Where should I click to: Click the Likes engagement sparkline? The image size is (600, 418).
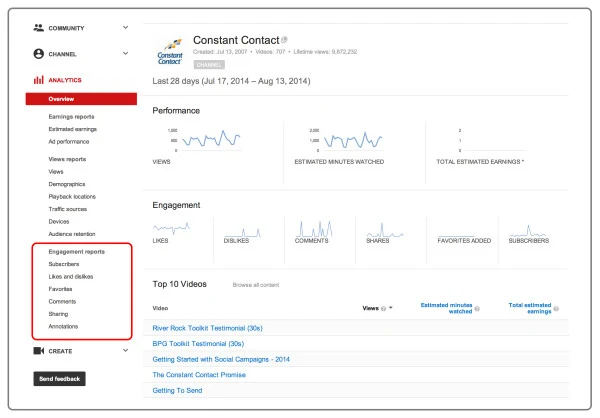(171, 228)
